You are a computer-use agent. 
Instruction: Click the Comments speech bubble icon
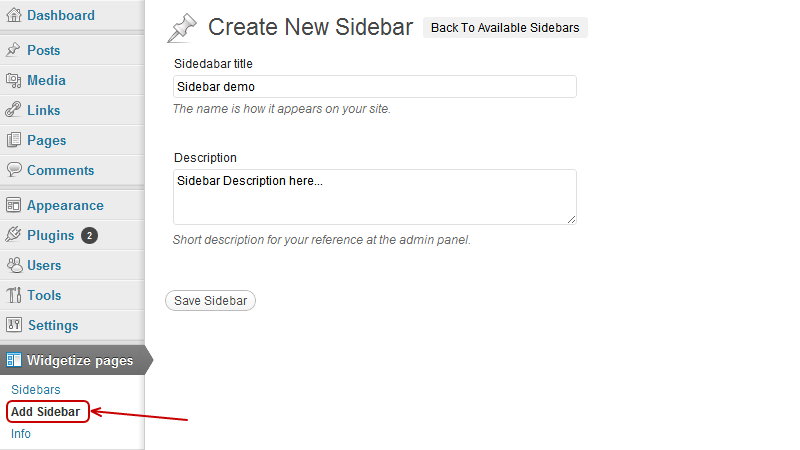[x=14, y=169]
